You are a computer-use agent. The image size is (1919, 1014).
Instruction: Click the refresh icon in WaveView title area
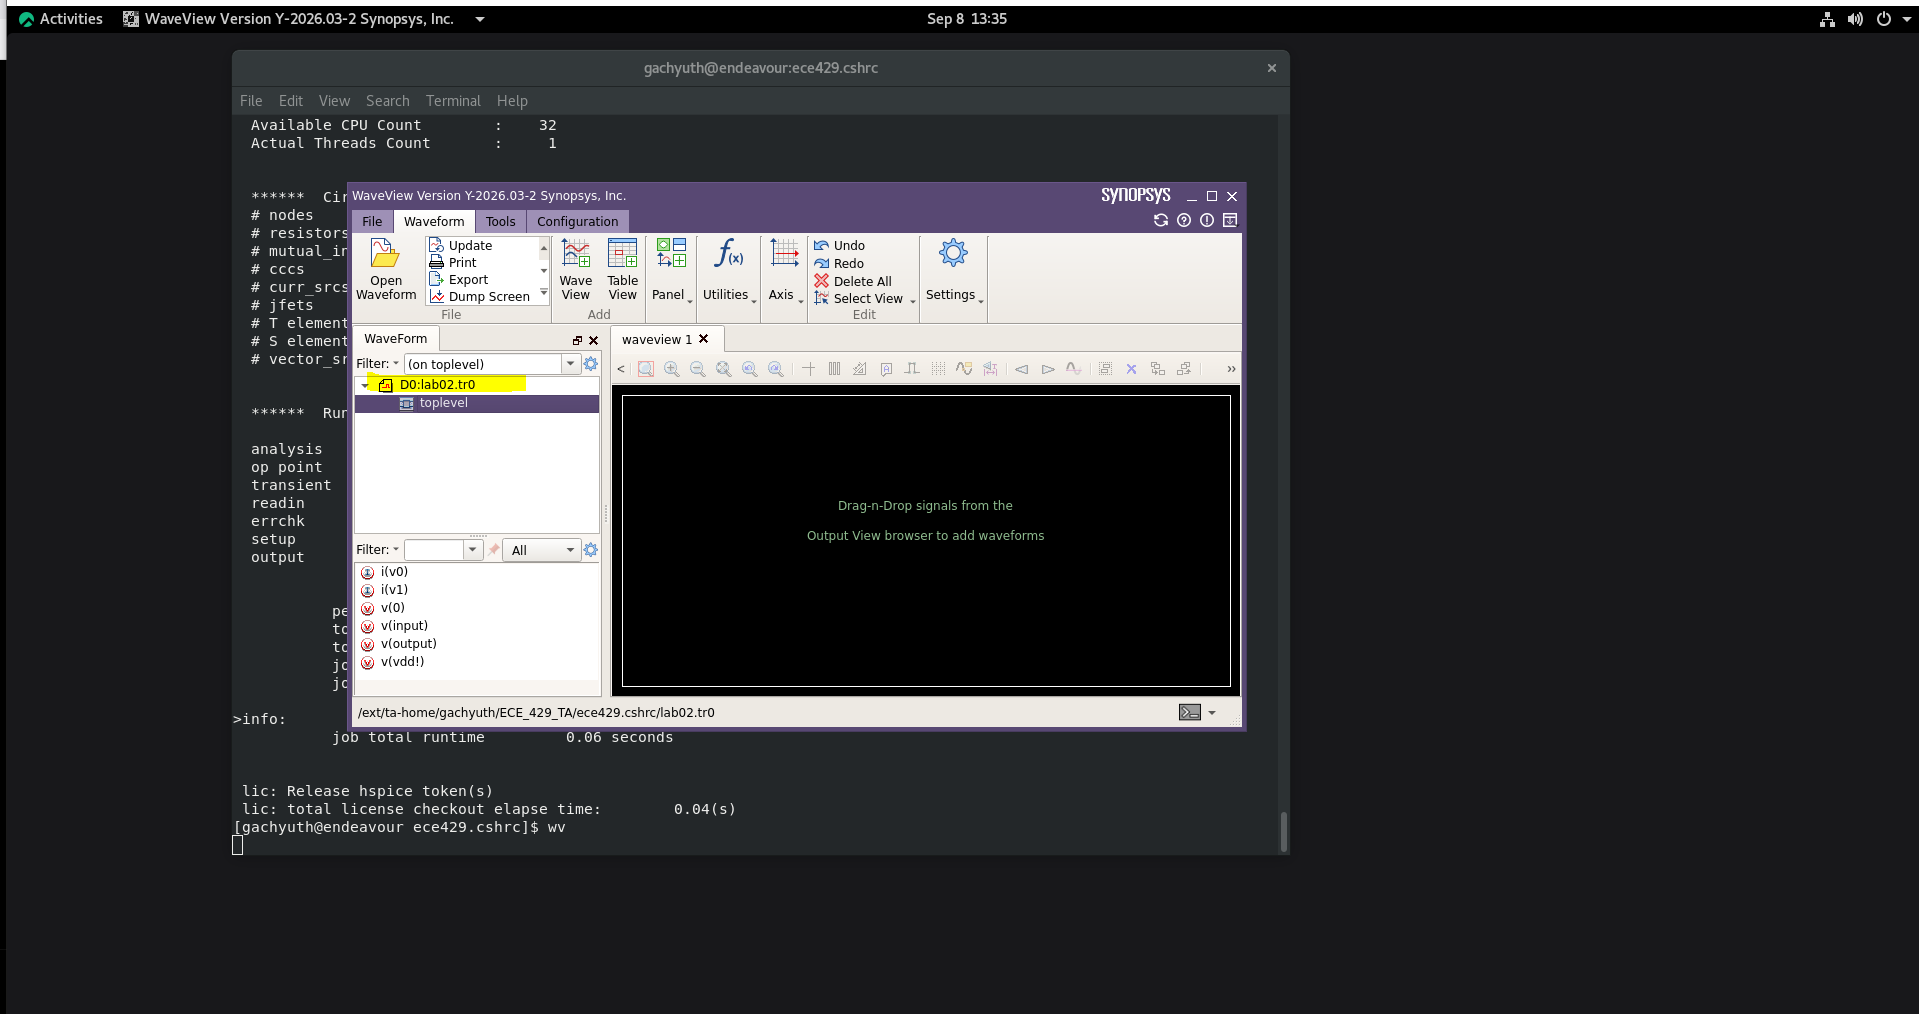[x=1161, y=220]
